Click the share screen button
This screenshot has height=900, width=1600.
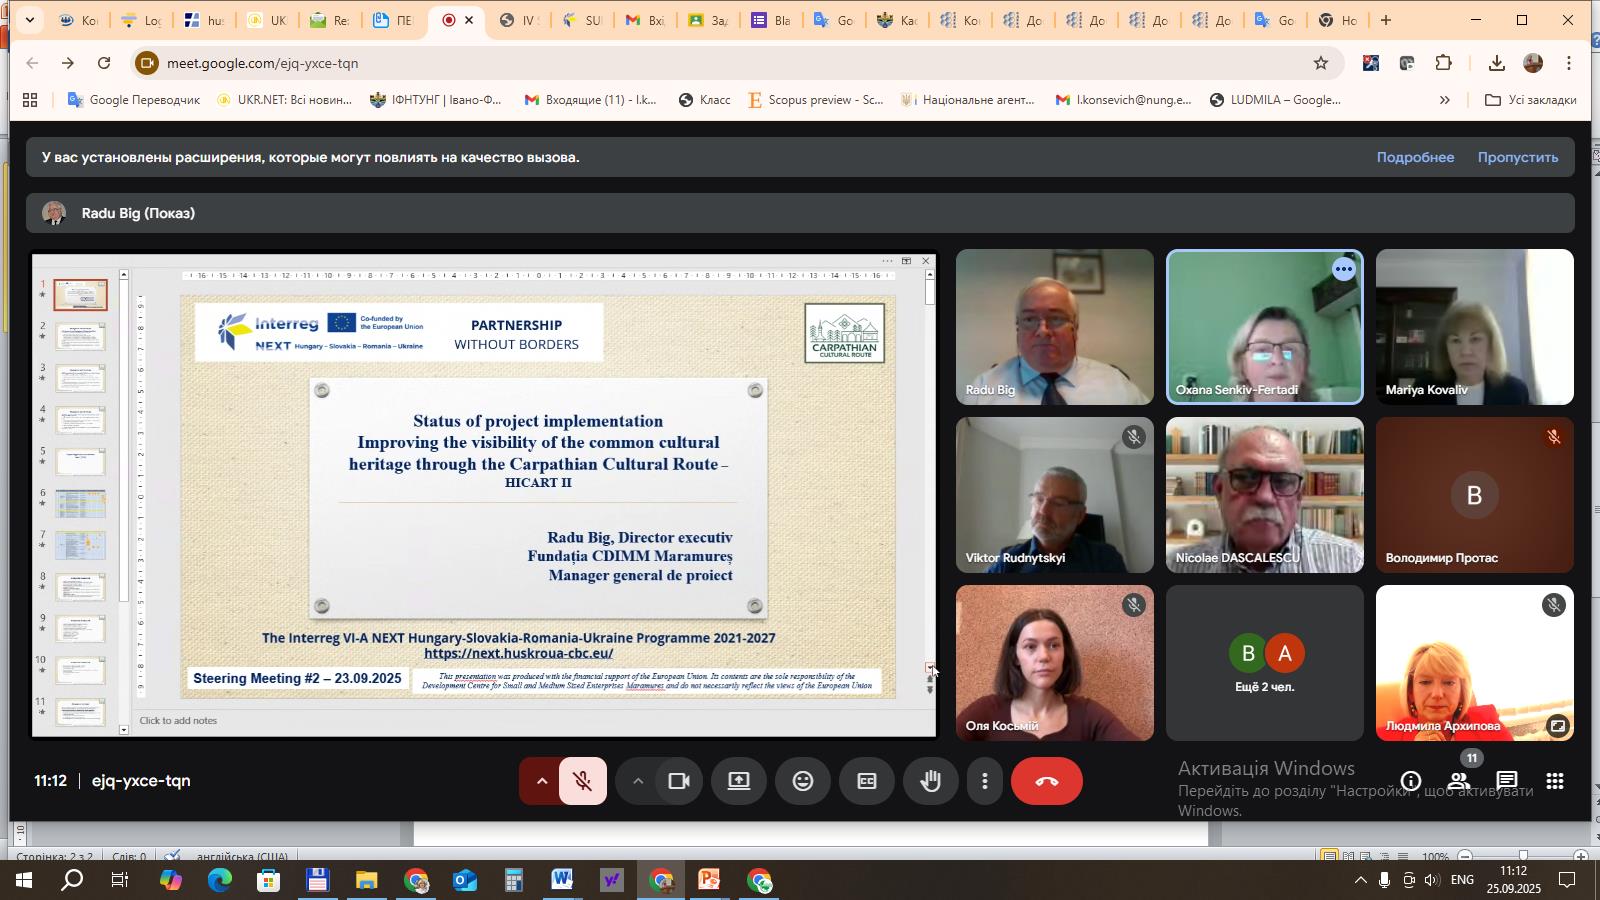pyautogui.click(x=739, y=782)
